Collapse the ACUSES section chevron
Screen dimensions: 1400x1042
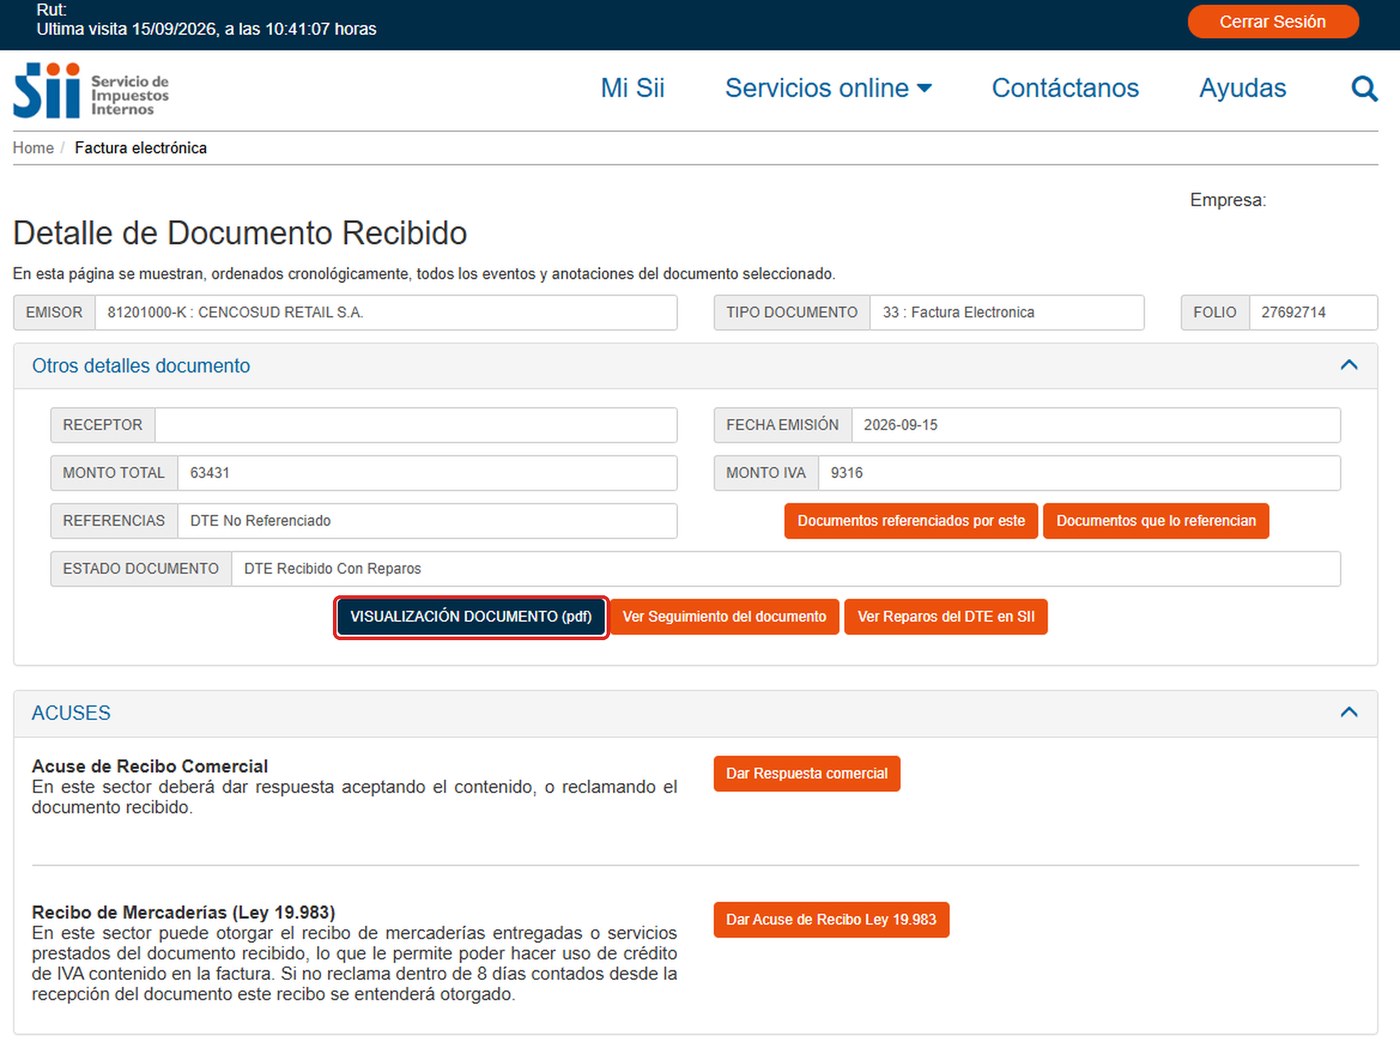click(x=1348, y=712)
